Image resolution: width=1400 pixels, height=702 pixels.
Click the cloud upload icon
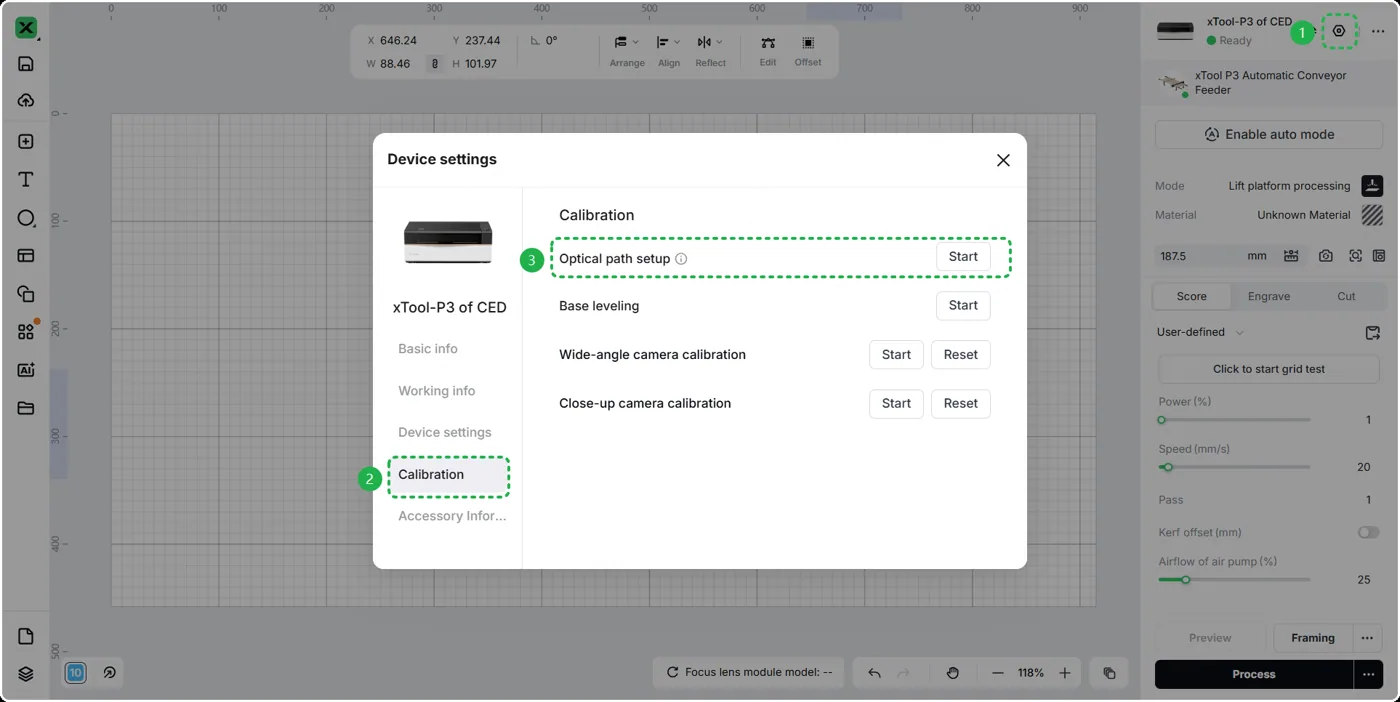click(x=26, y=101)
